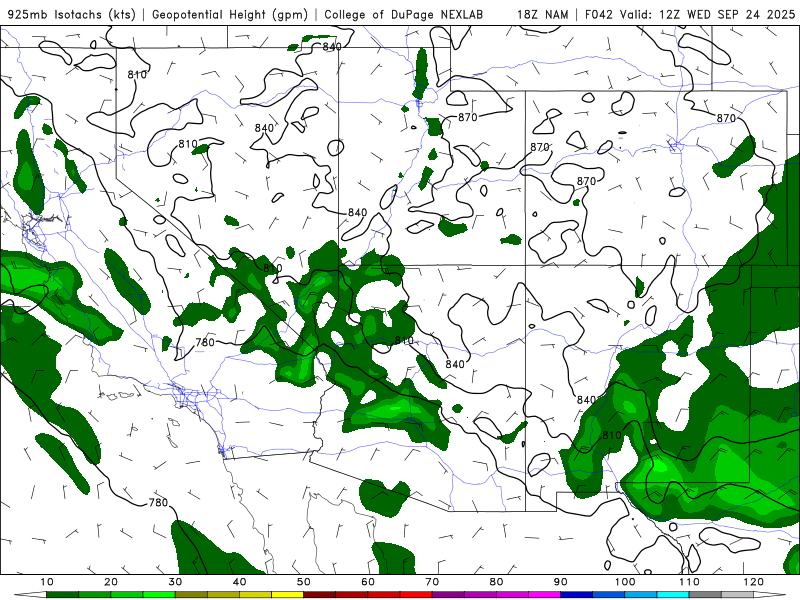Click the 10 value on the color scale
Image resolution: width=800 pixels, height=600 pixels.
coord(47,582)
